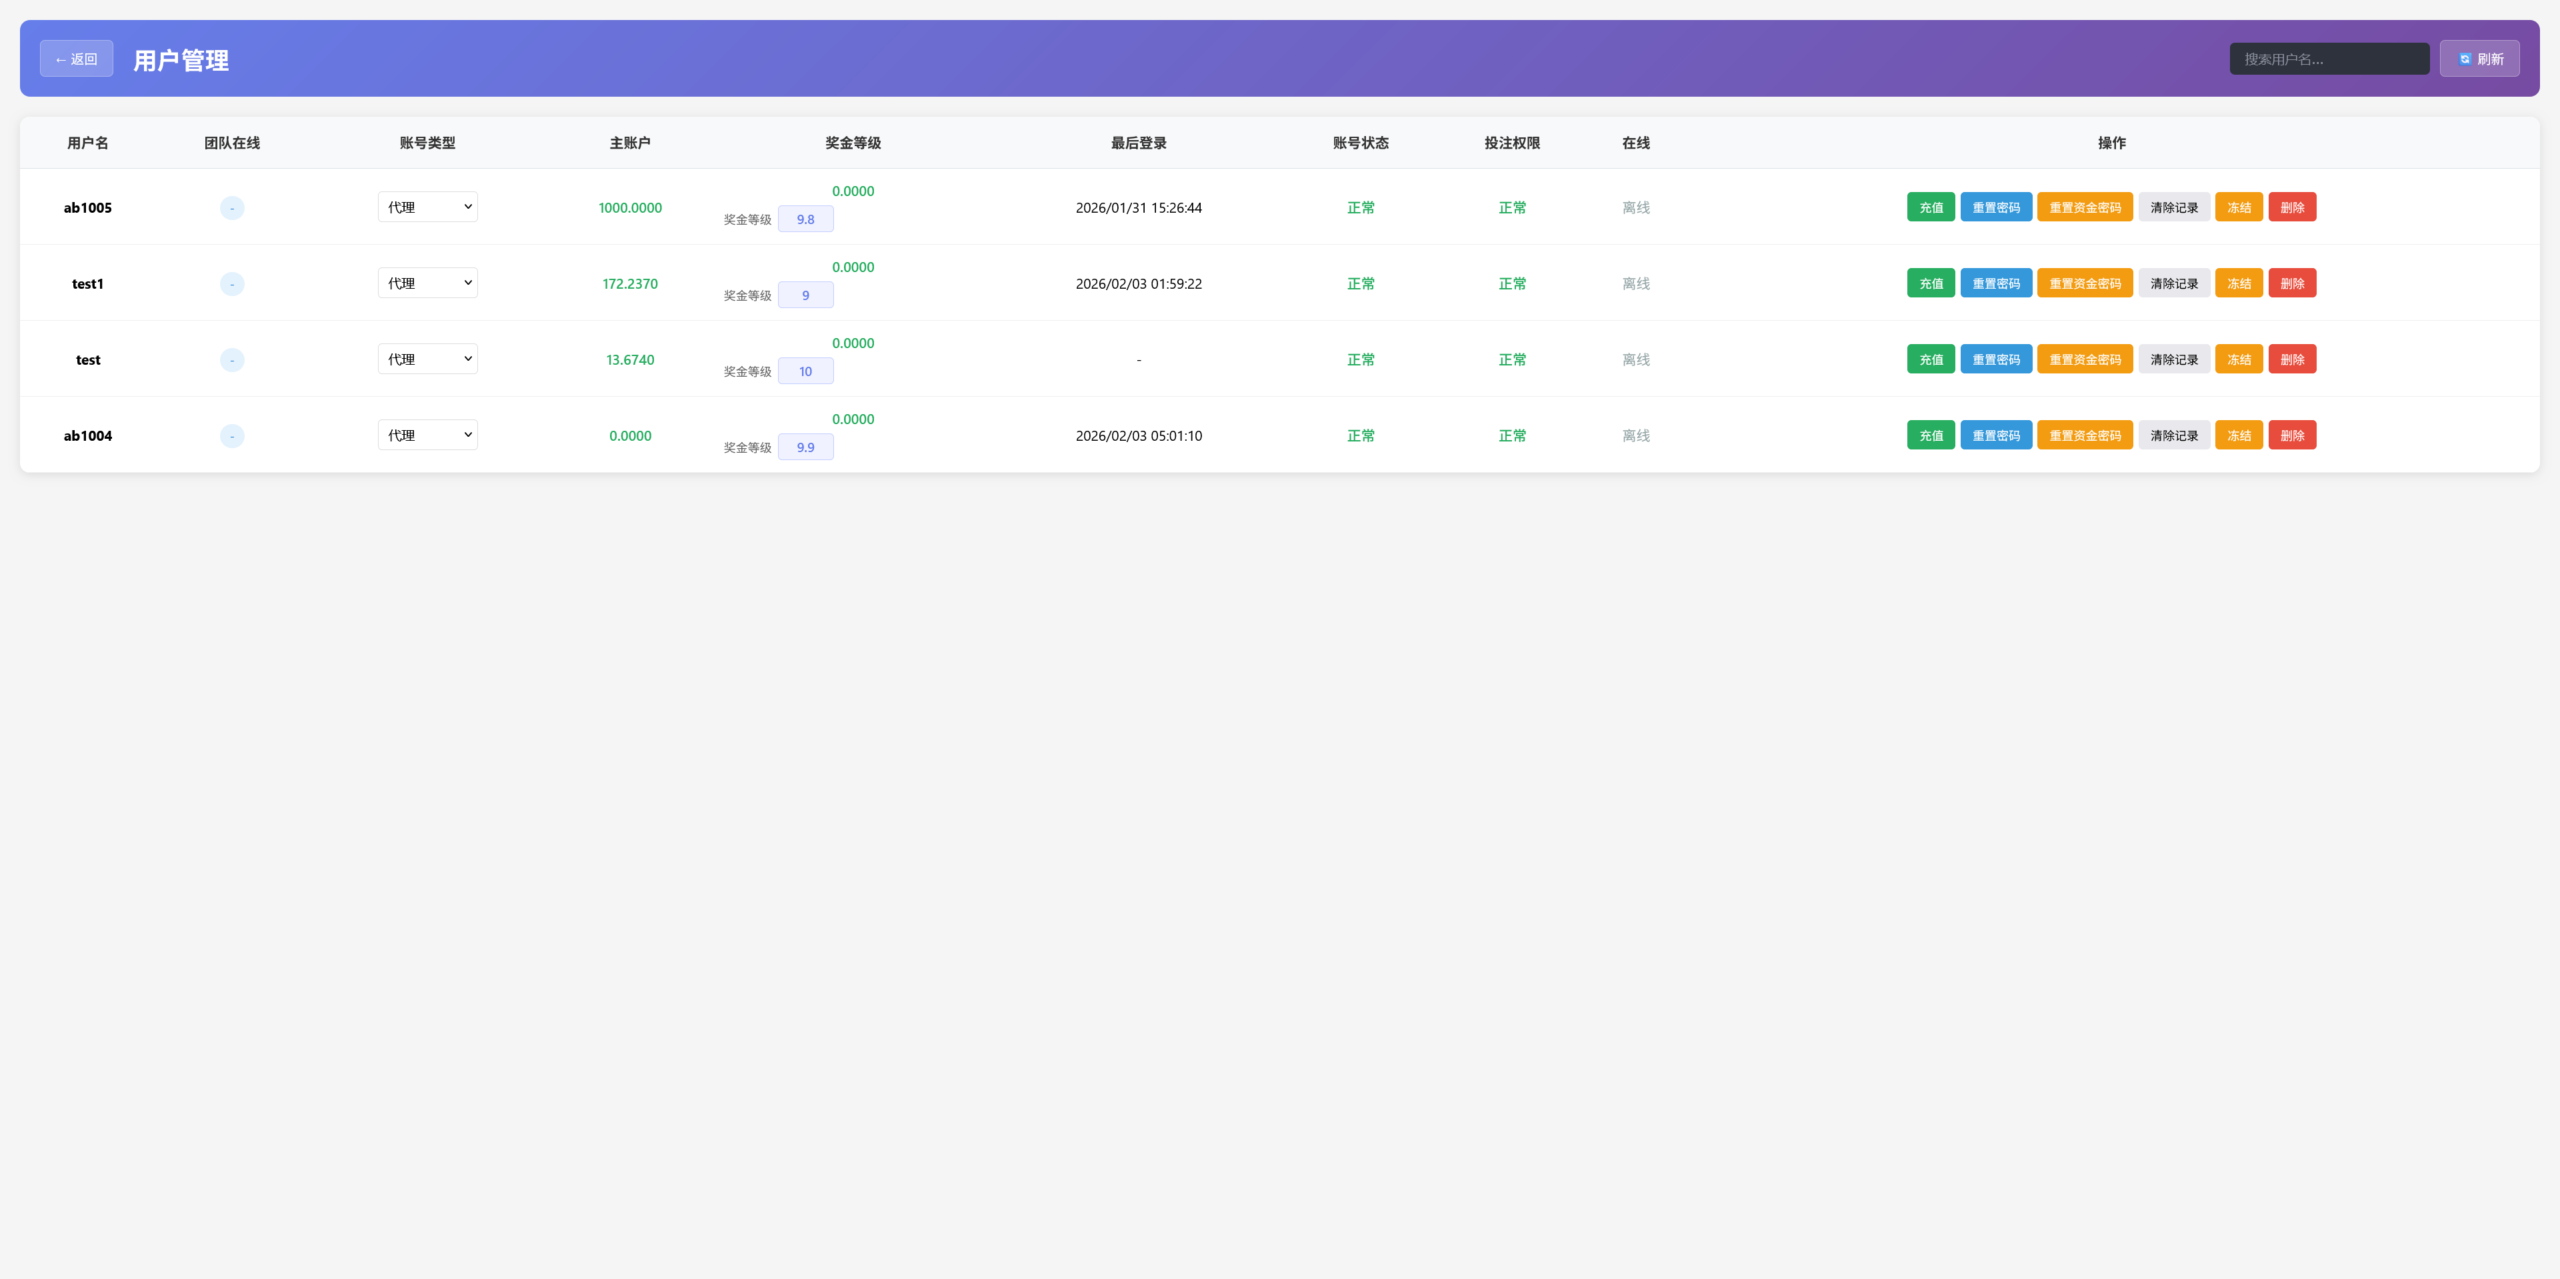Reset fund password for user test

2084,359
